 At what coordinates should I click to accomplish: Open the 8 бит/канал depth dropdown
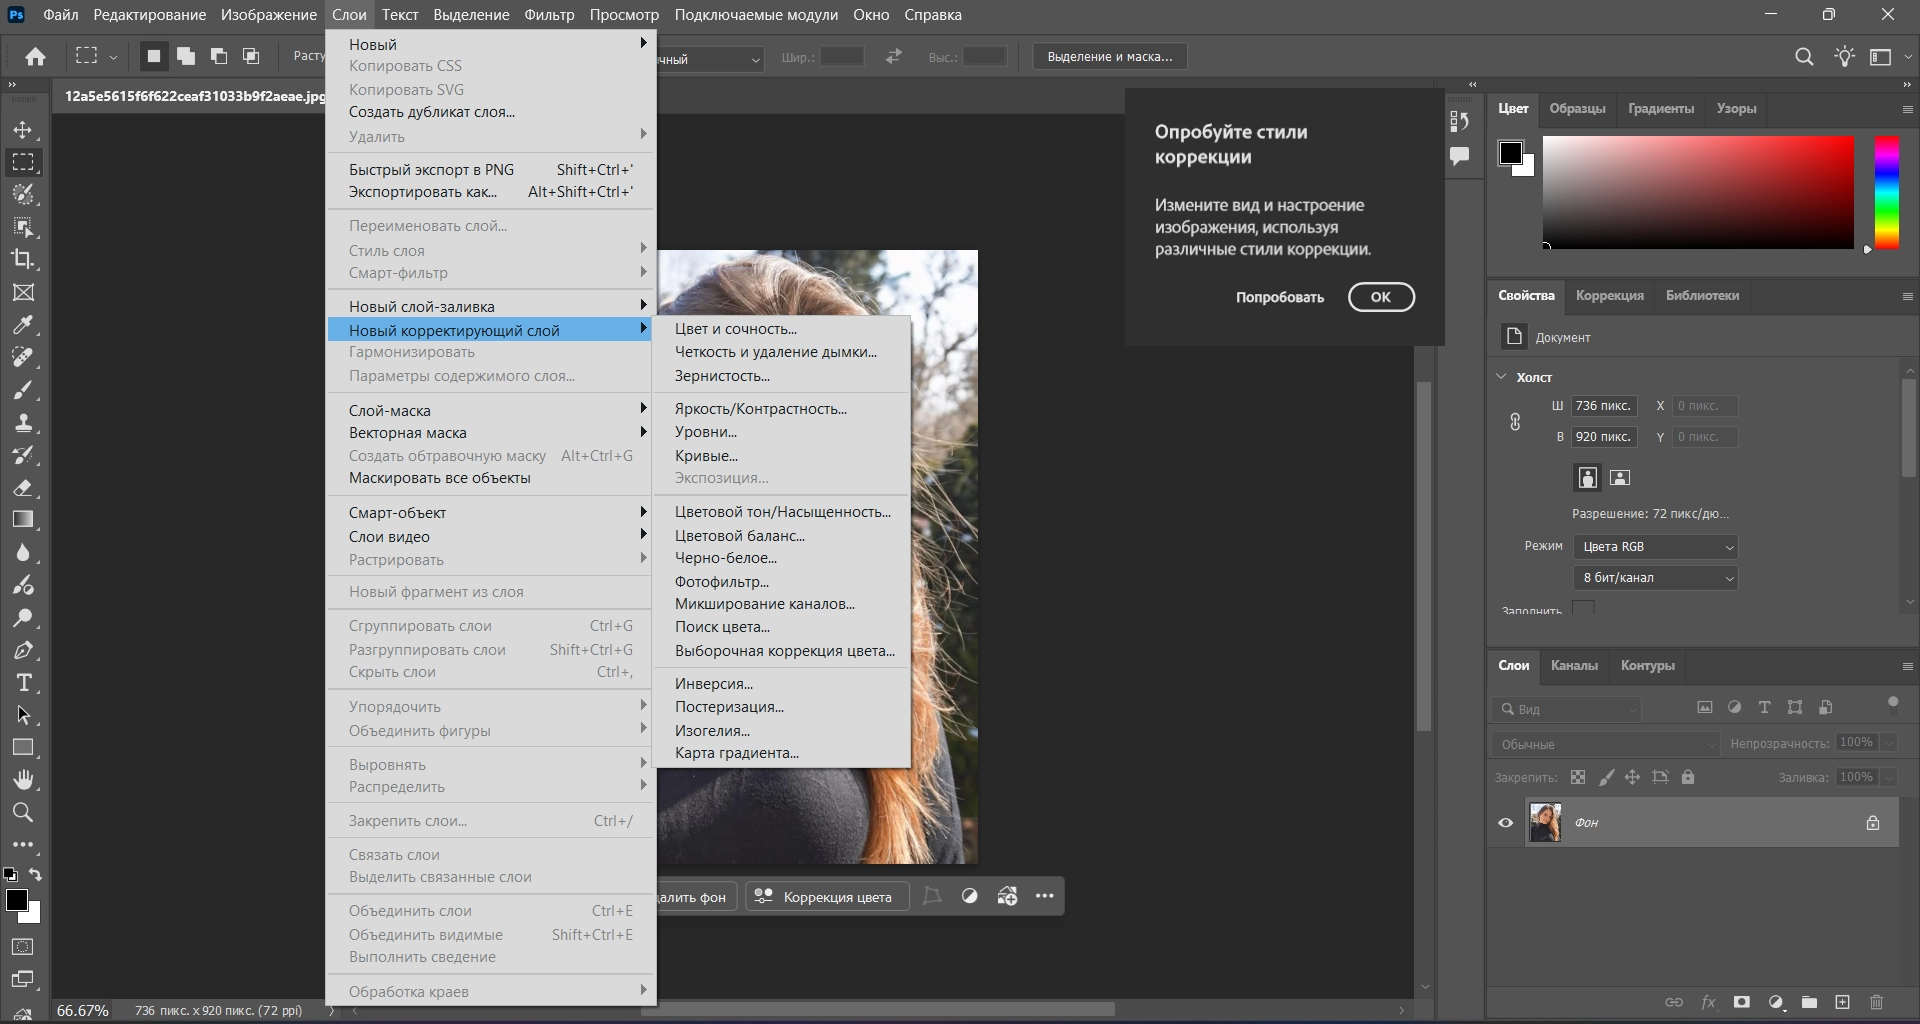click(1655, 578)
